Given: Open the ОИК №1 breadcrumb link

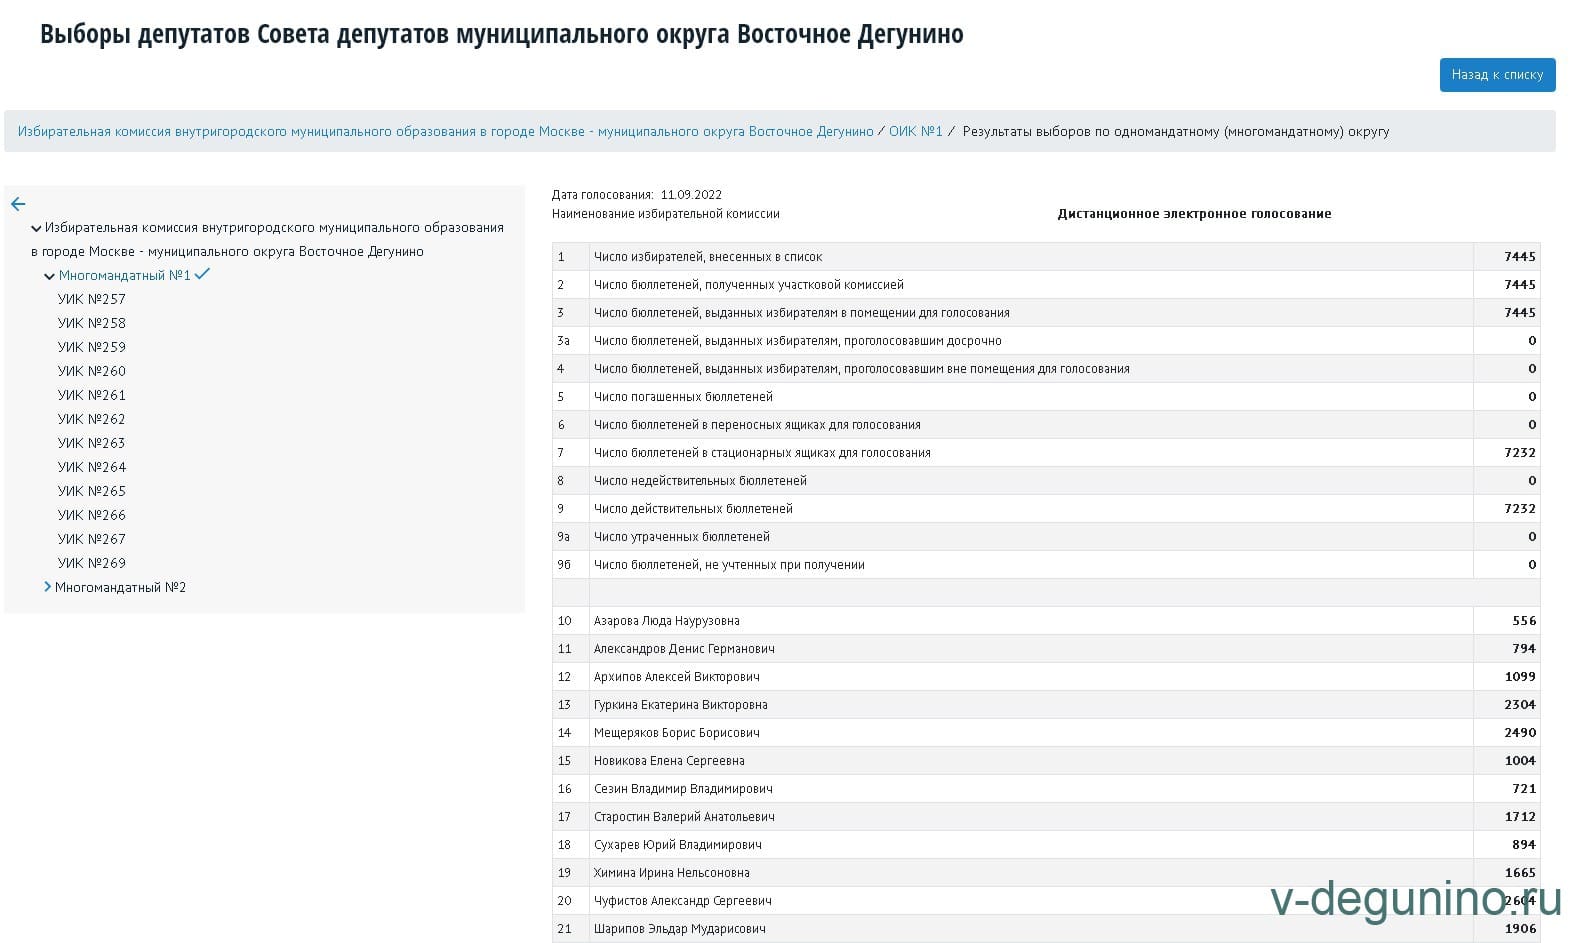Looking at the screenshot, I should 915,132.
